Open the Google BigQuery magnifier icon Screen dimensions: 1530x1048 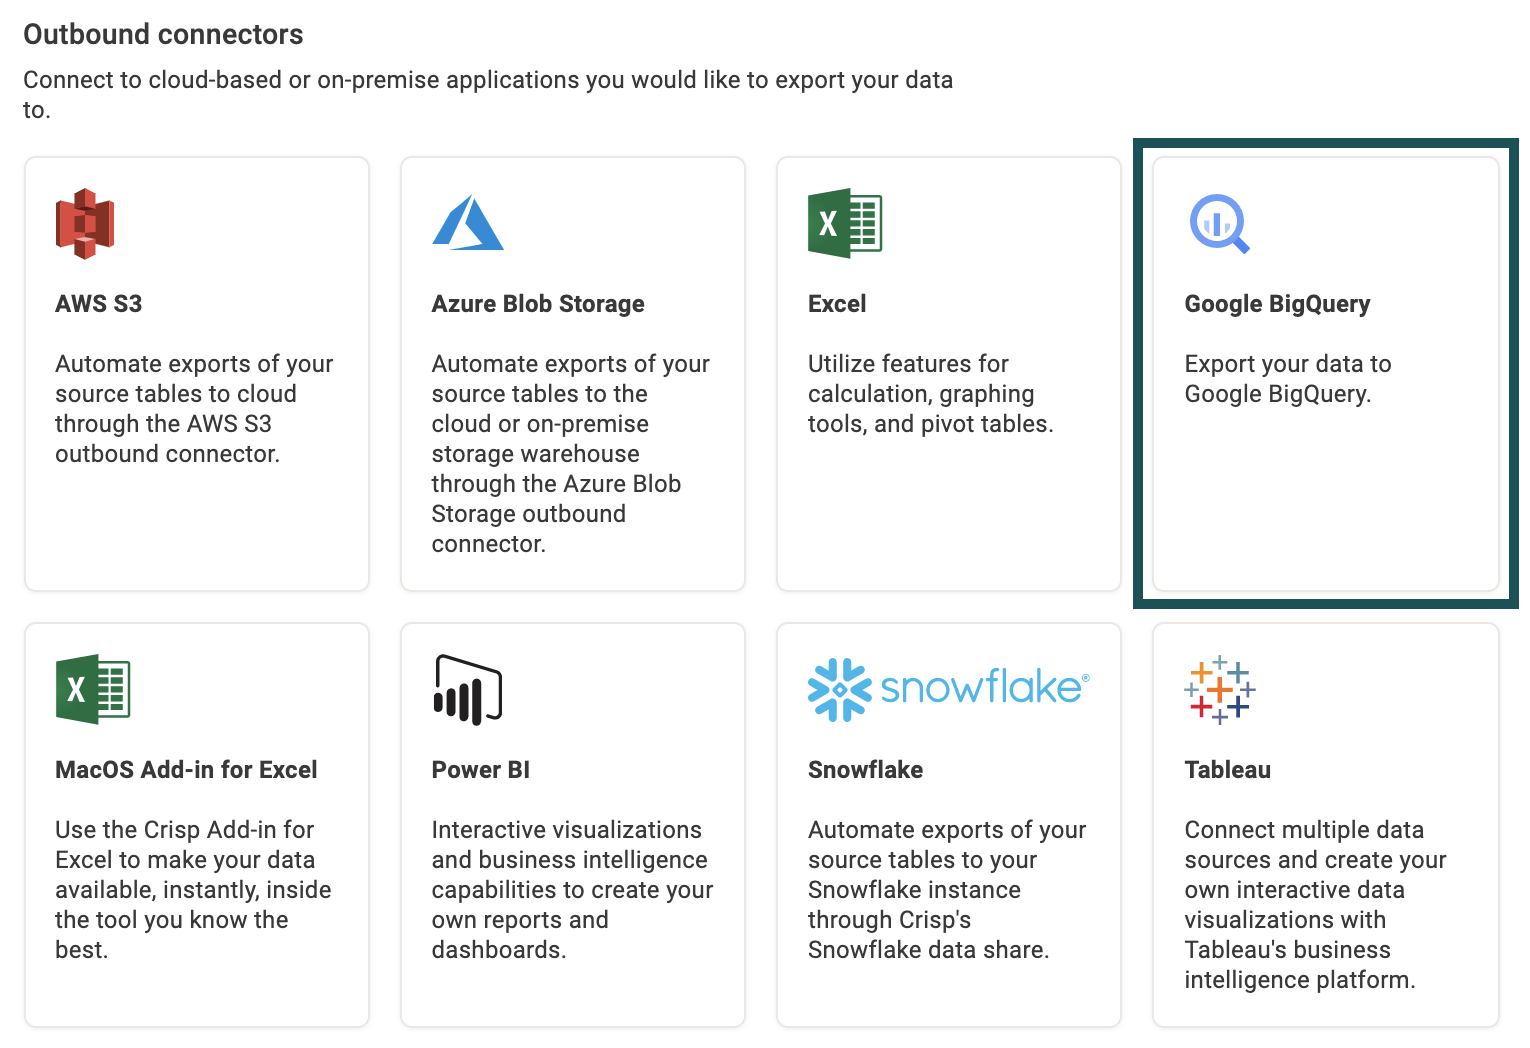(1220, 223)
